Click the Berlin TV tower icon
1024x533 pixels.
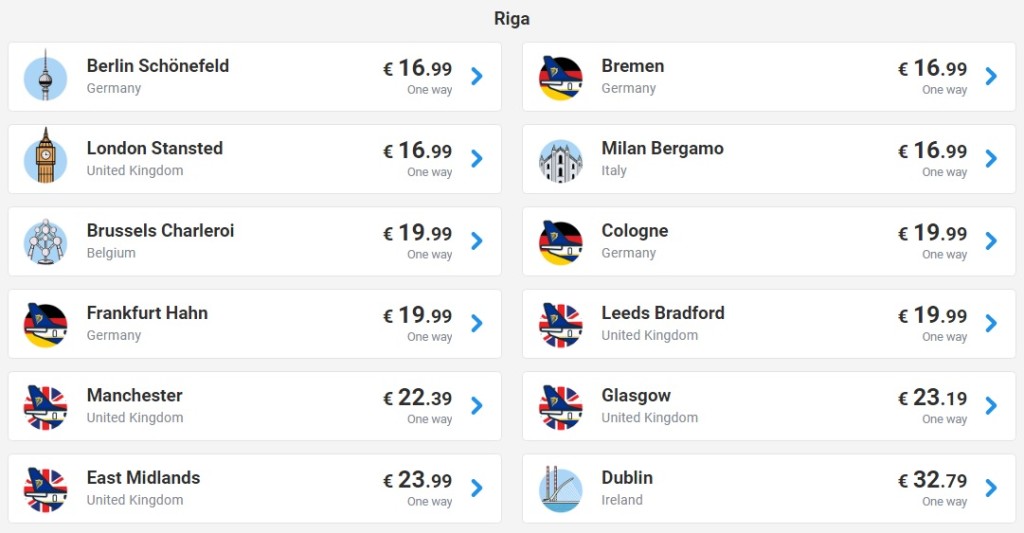pos(45,77)
